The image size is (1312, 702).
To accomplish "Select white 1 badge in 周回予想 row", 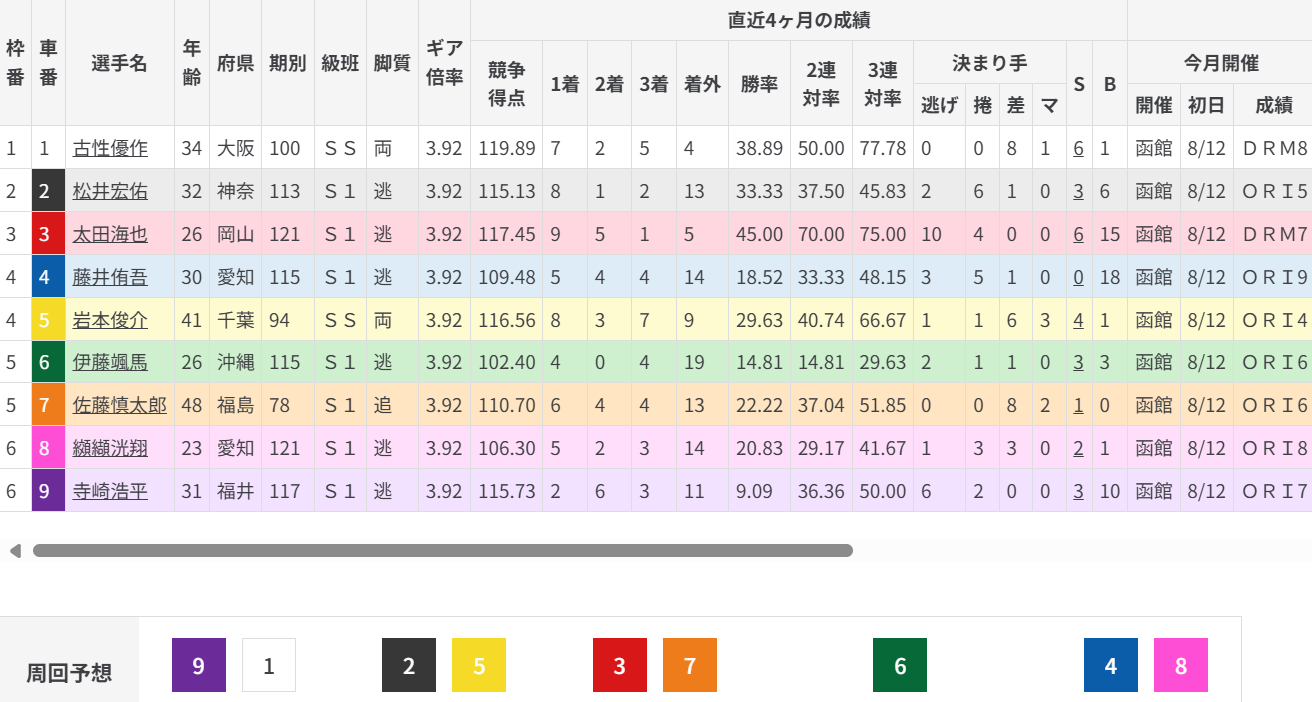I will 269,665.
